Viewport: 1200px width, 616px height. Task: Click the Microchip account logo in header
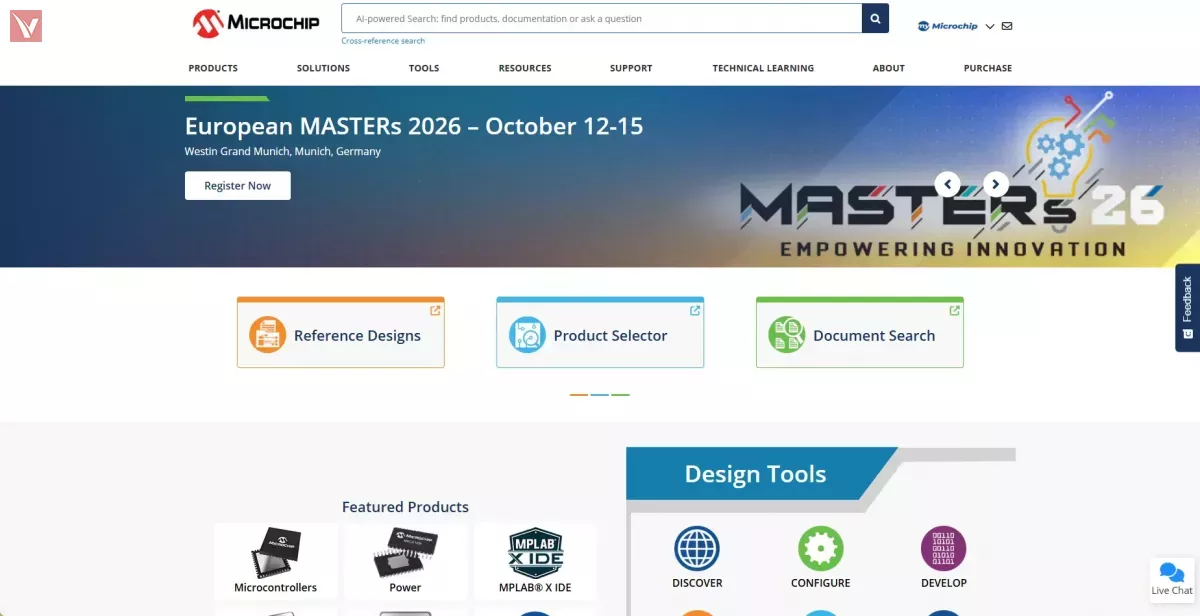(x=948, y=26)
